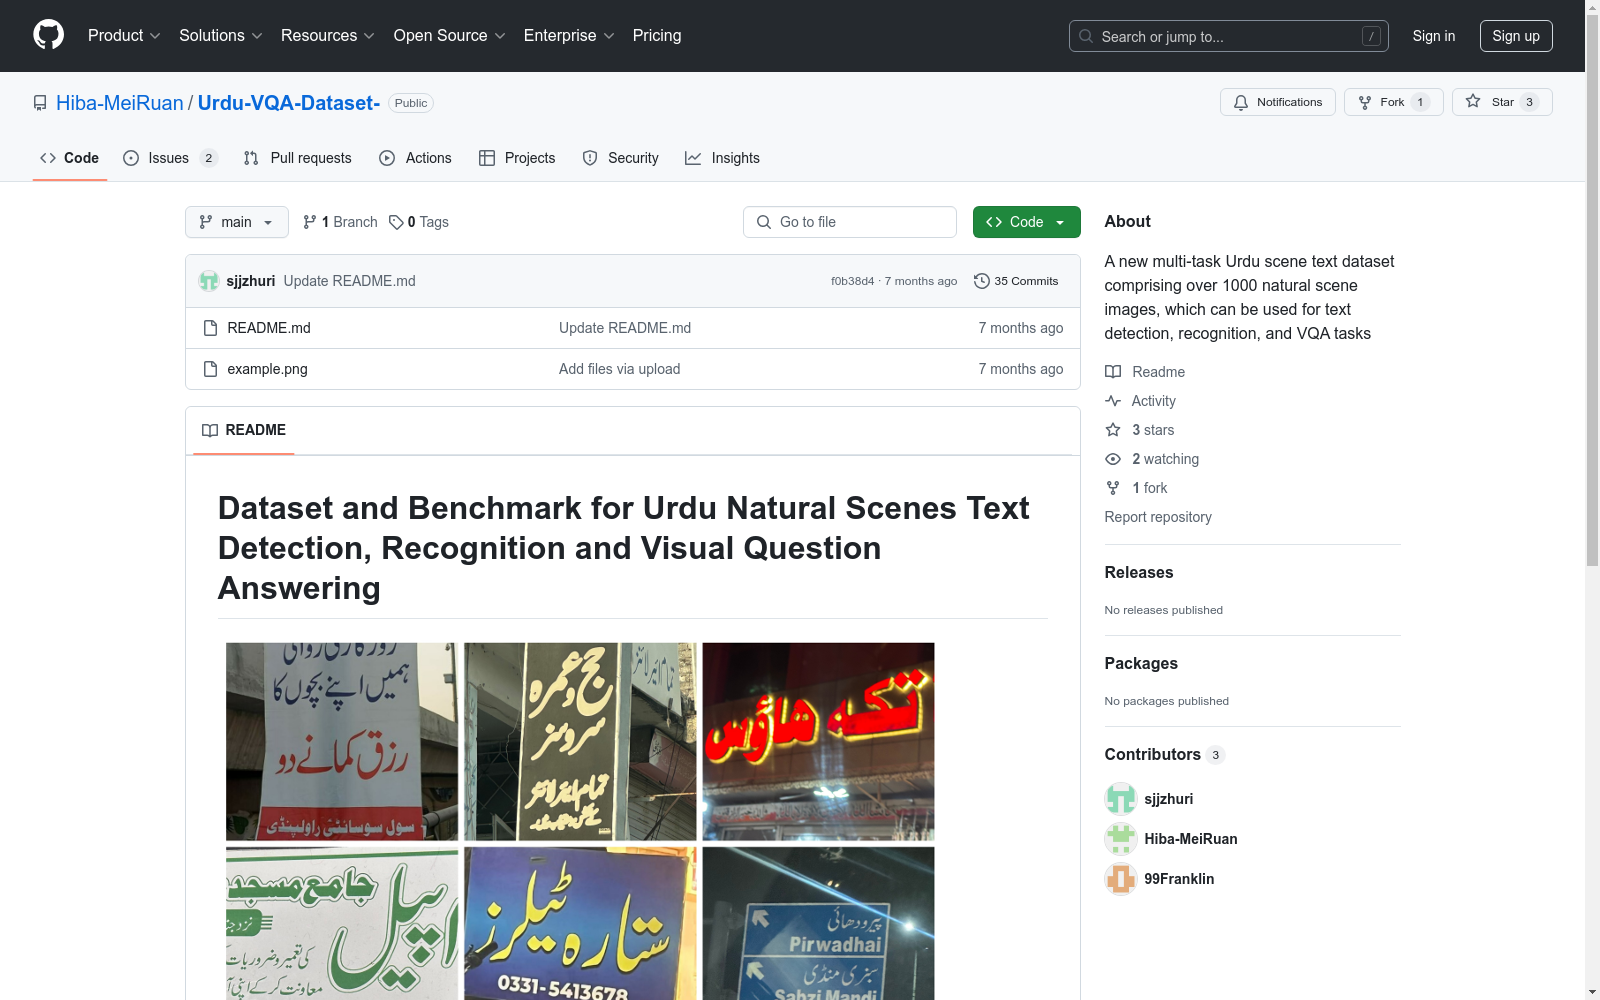This screenshot has width=1600, height=1000.
Task: Click the branch icon next to 1 Branch
Action: point(310,222)
